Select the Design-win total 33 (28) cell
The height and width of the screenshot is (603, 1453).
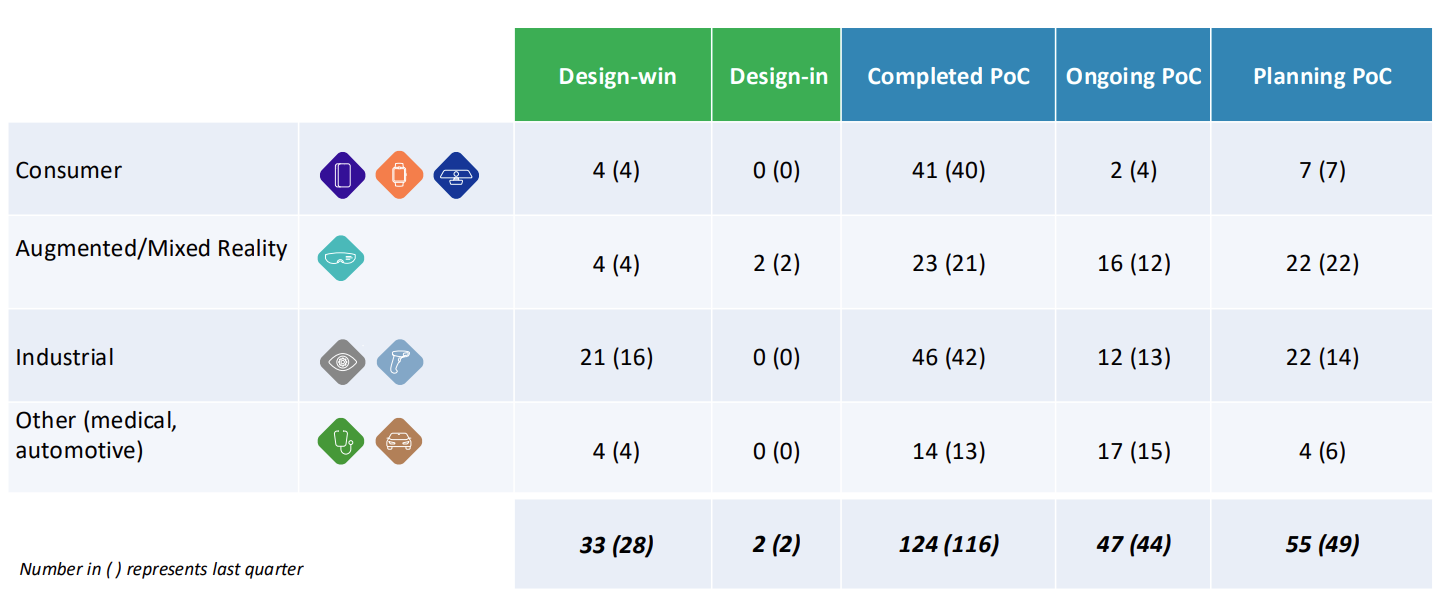coord(616,545)
